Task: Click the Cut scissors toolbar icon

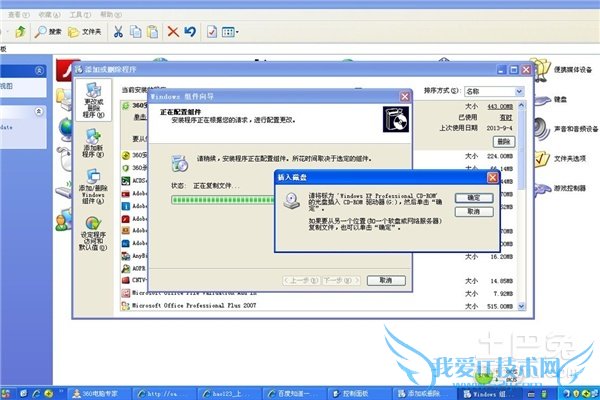Action: (118, 32)
